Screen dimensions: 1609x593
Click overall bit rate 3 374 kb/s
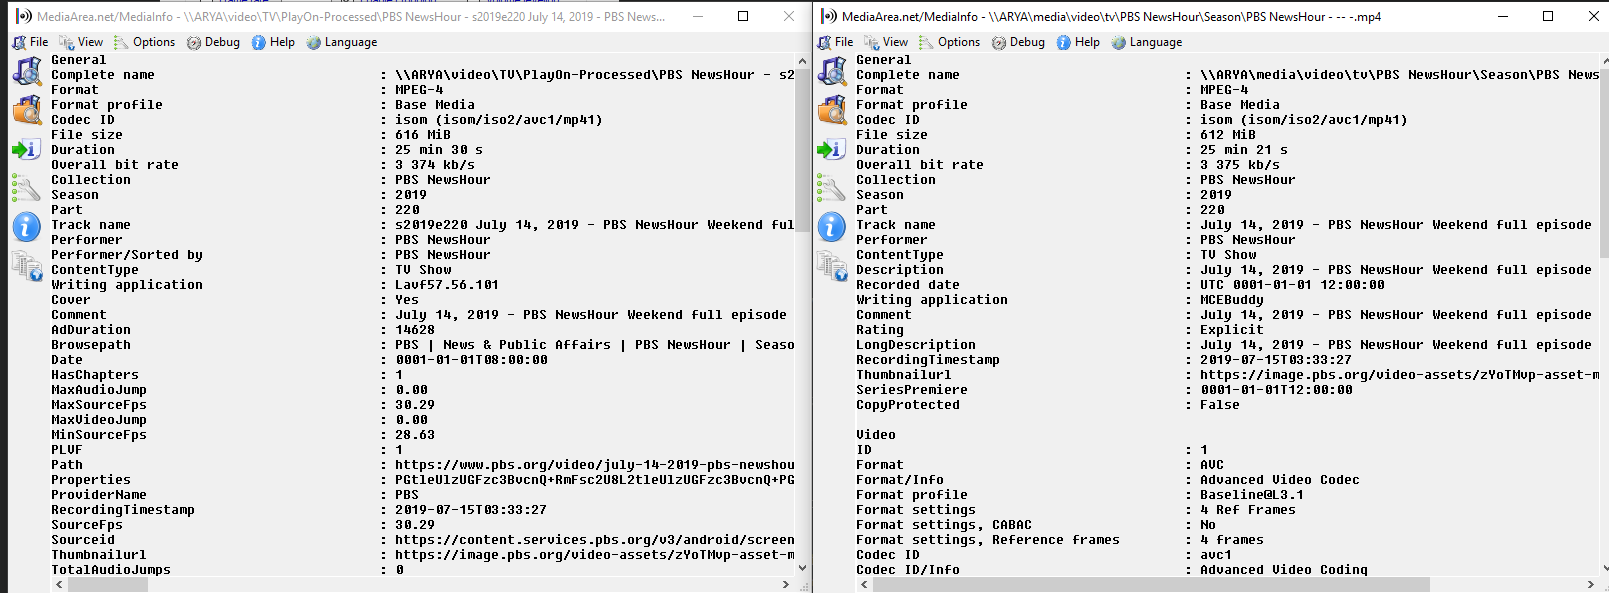pos(435,165)
